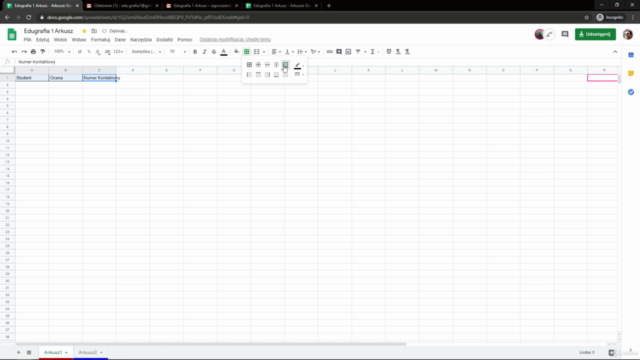Apply vertical borders from borders panel

coord(276,65)
